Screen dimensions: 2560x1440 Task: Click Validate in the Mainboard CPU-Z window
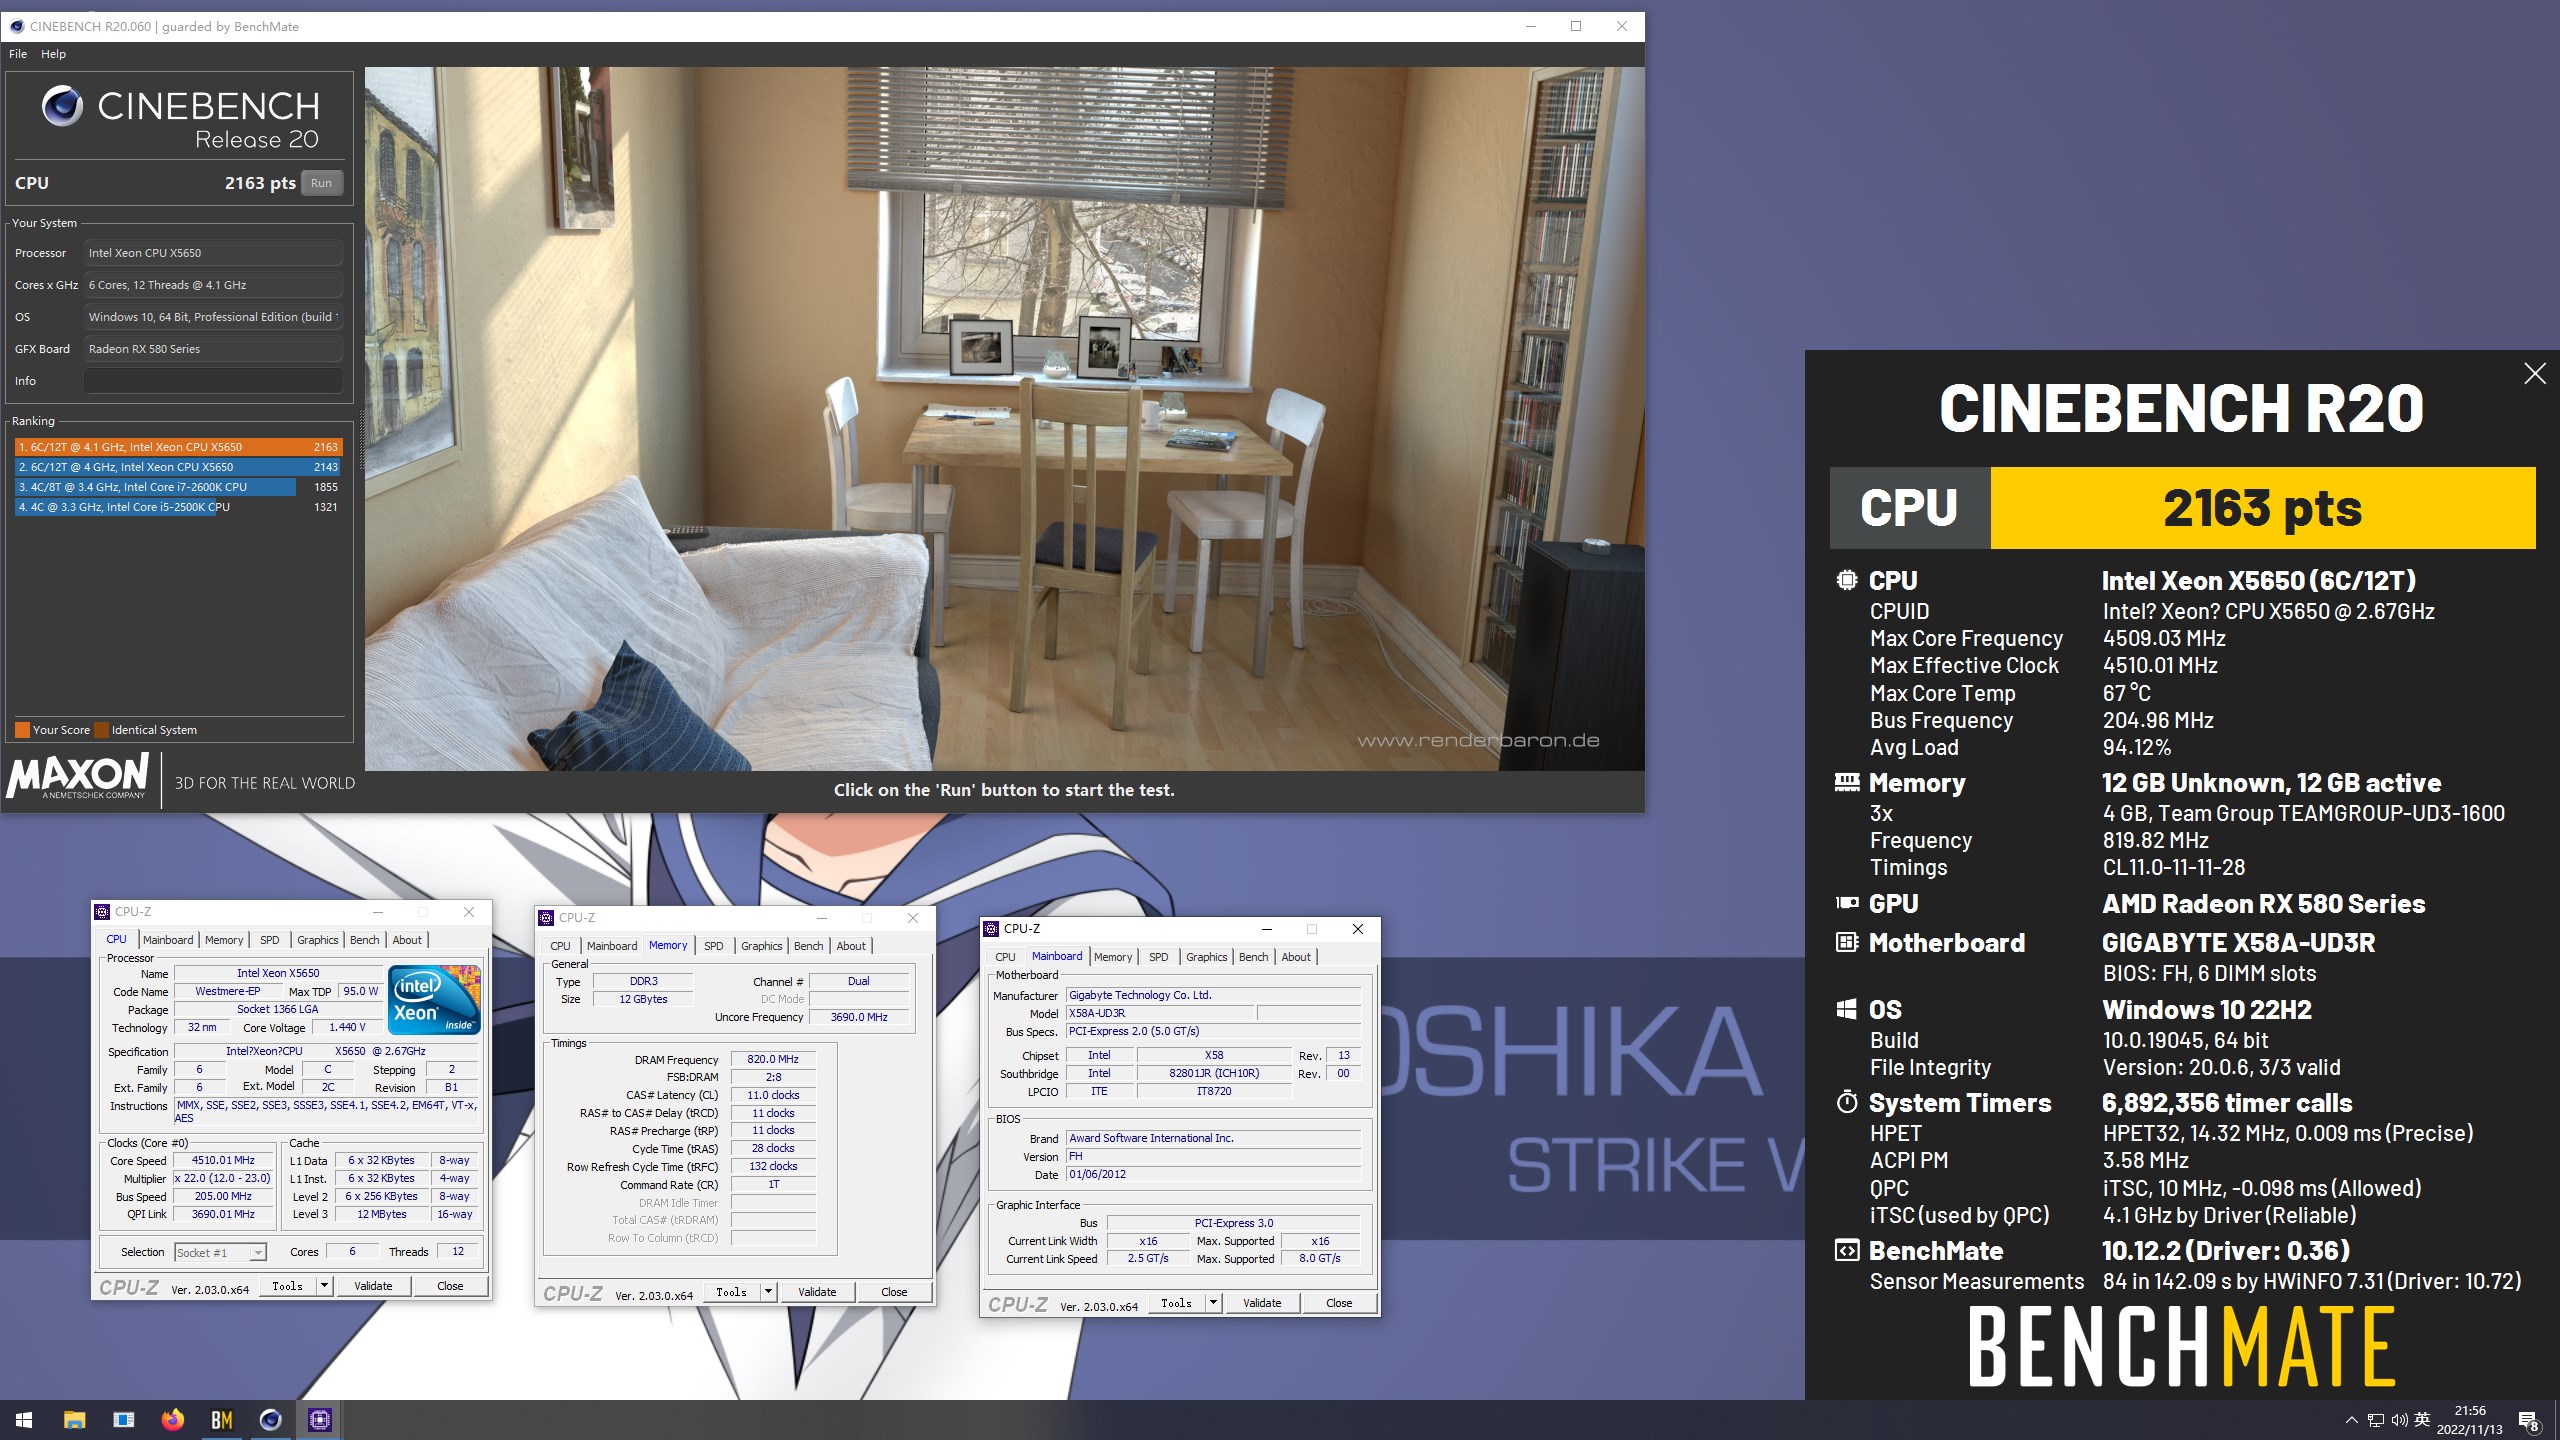click(x=1262, y=1303)
